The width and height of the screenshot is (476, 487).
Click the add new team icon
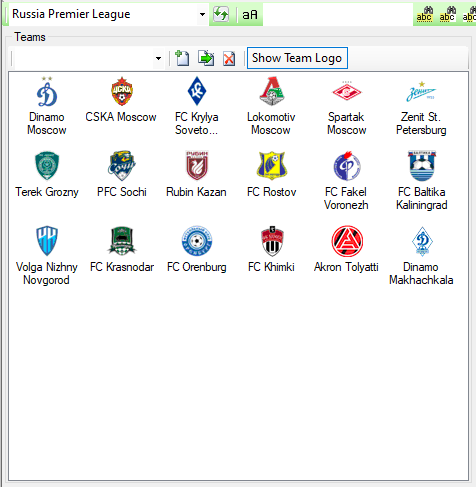point(182,58)
